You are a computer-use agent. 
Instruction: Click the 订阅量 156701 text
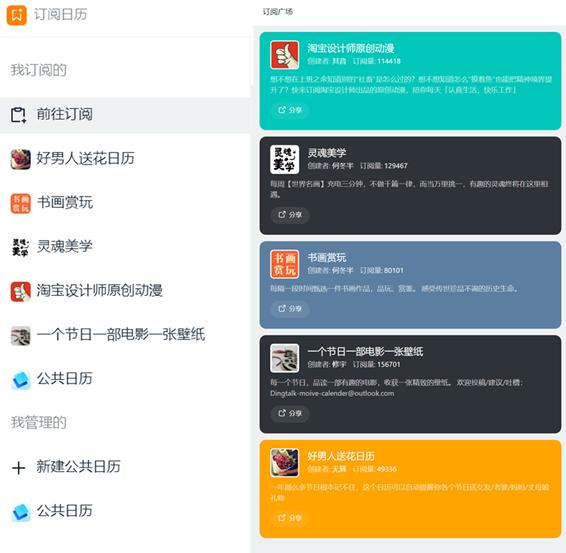[x=376, y=364]
